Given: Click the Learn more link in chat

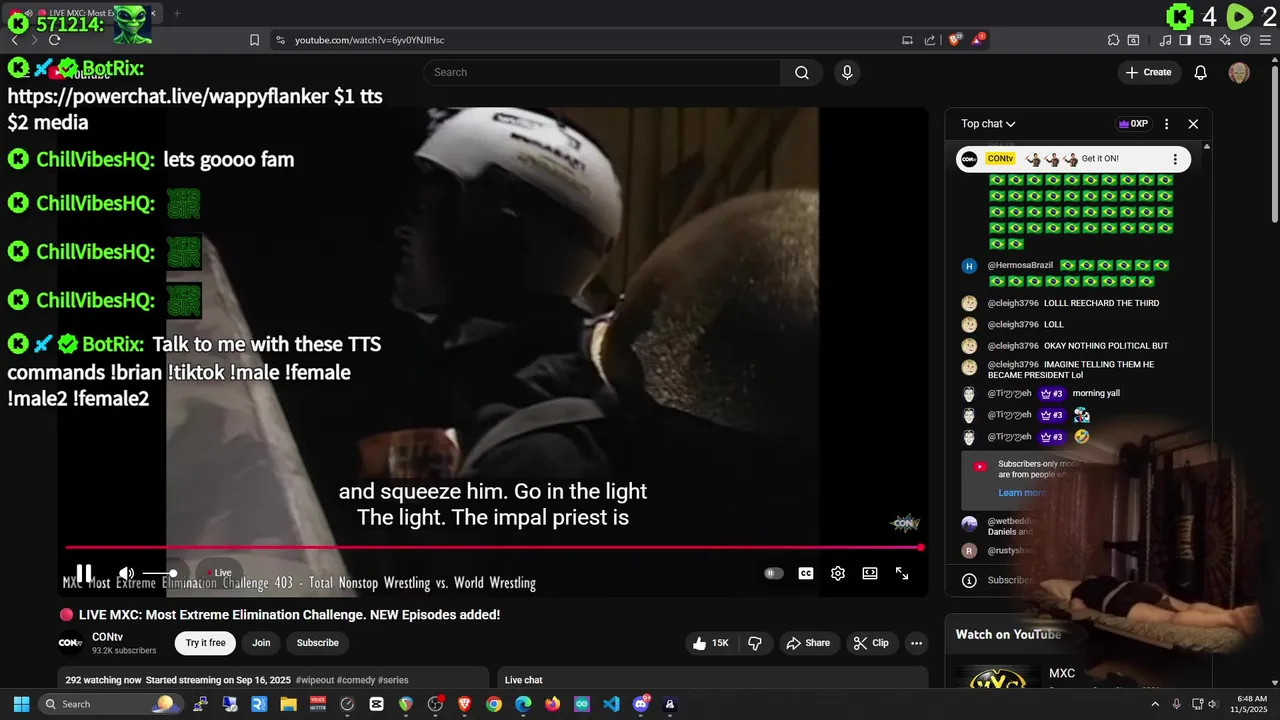Looking at the screenshot, I should (1021, 492).
